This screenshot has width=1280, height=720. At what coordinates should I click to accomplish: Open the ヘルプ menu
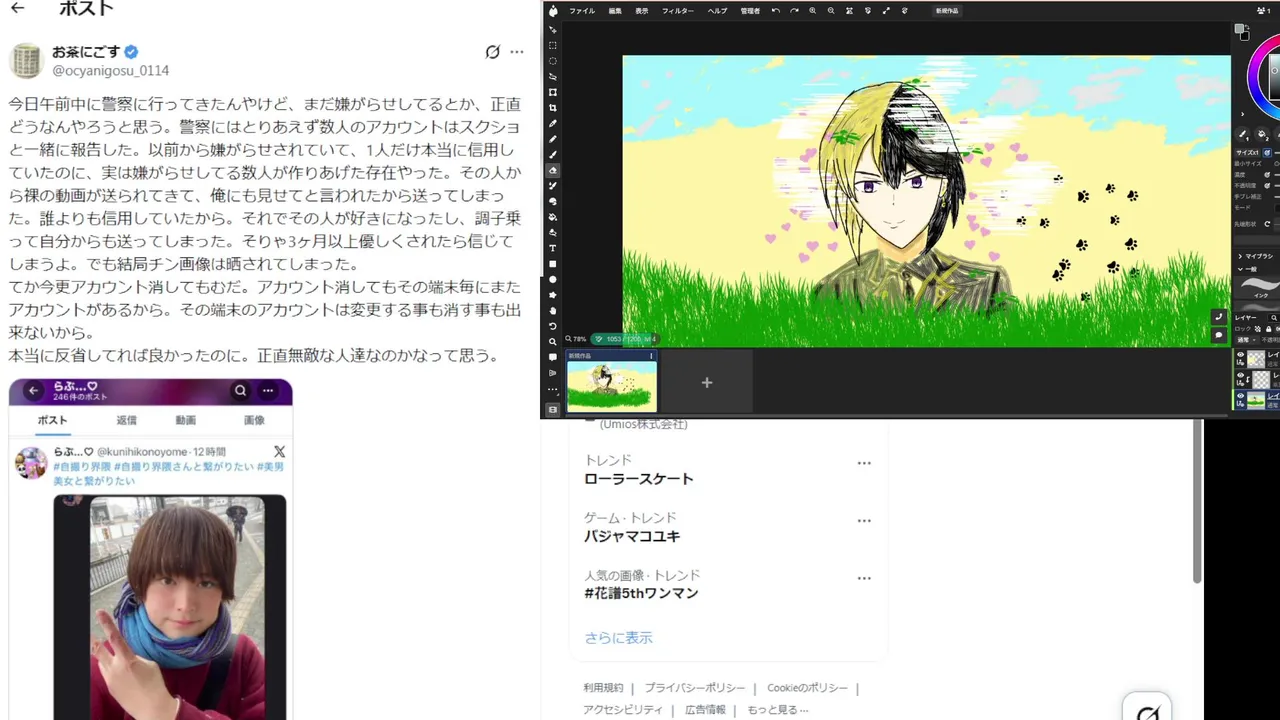coord(717,11)
